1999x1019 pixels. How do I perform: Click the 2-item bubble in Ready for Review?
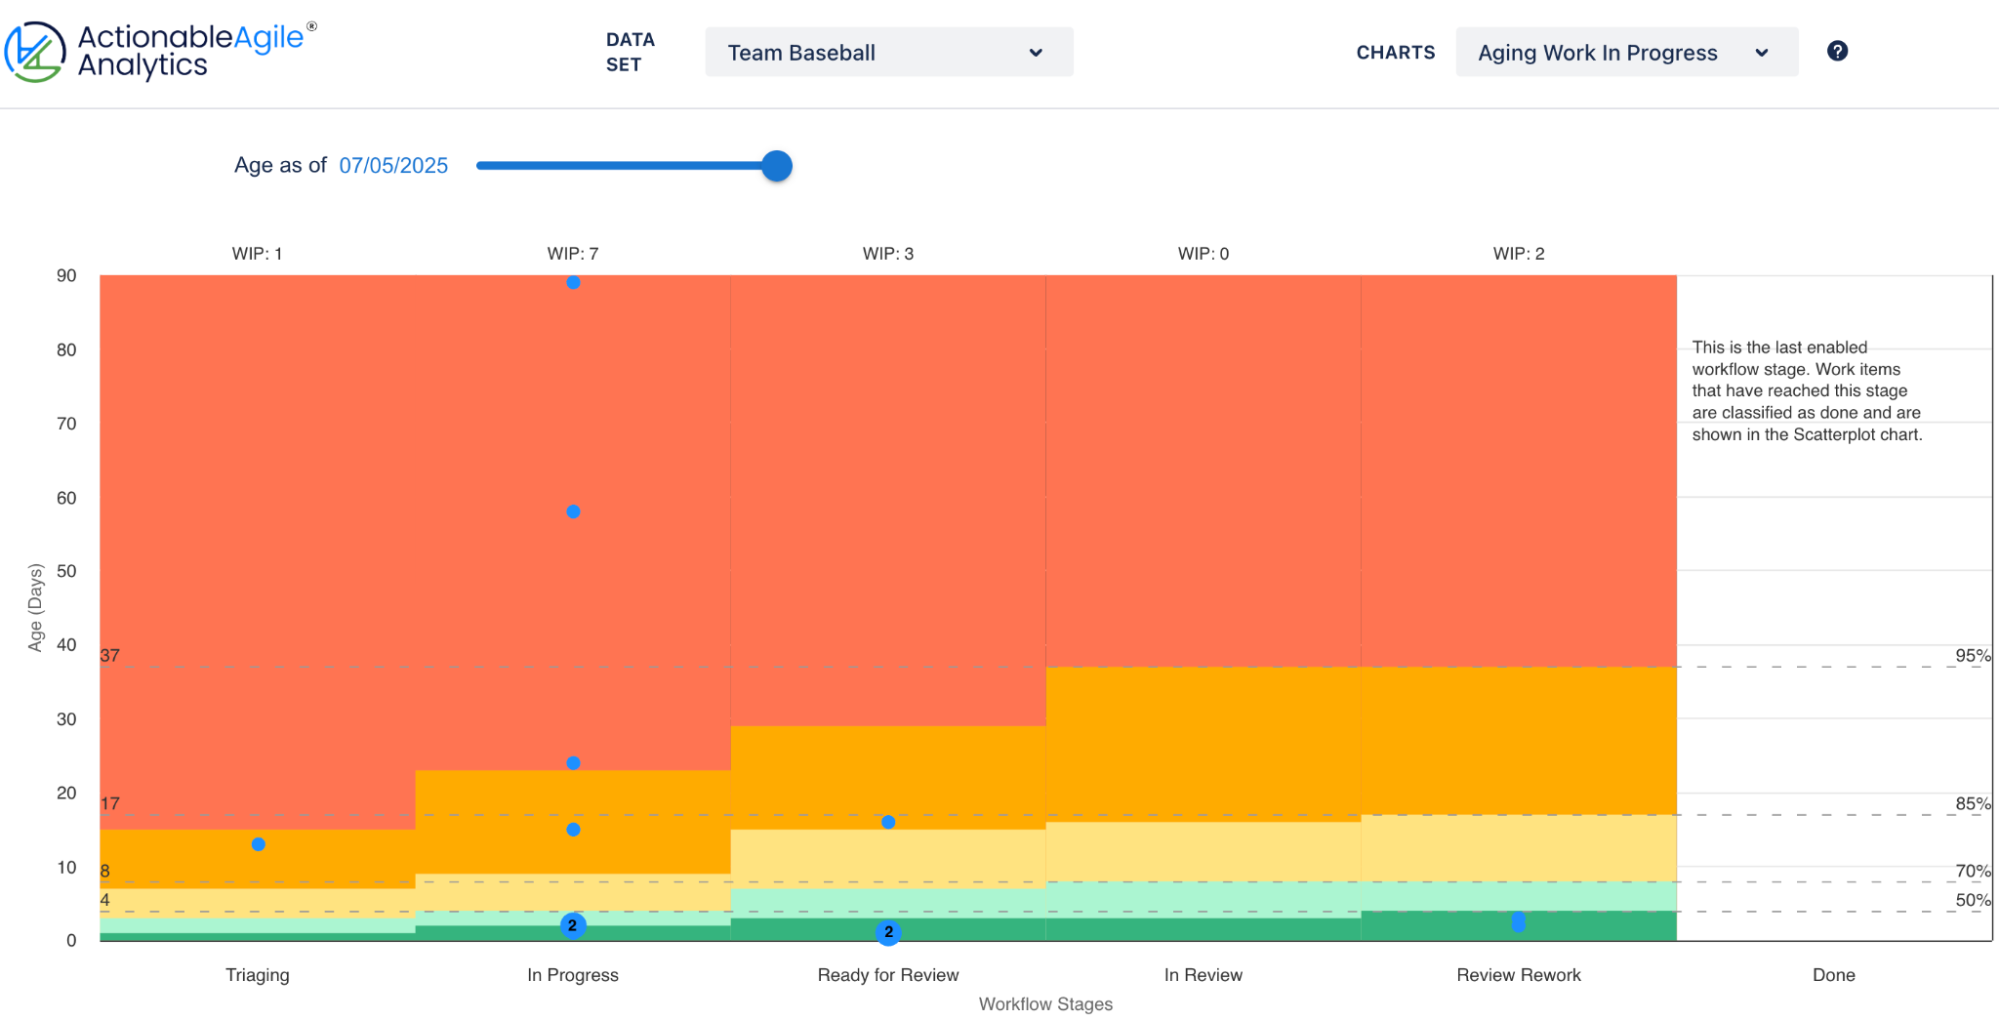(x=888, y=932)
